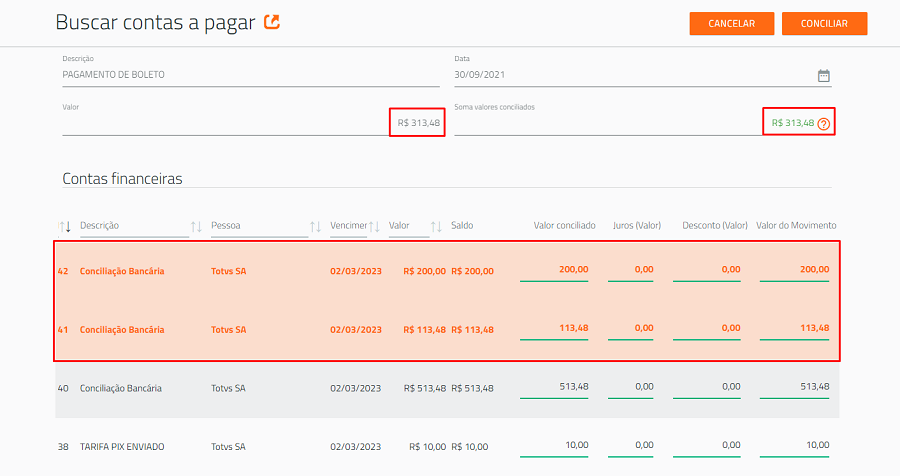This screenshot has height=476, width=900.
Task: Edit Desconto (Valor) field of row 40
Action: pyautogui.click(x=707, y=387)
